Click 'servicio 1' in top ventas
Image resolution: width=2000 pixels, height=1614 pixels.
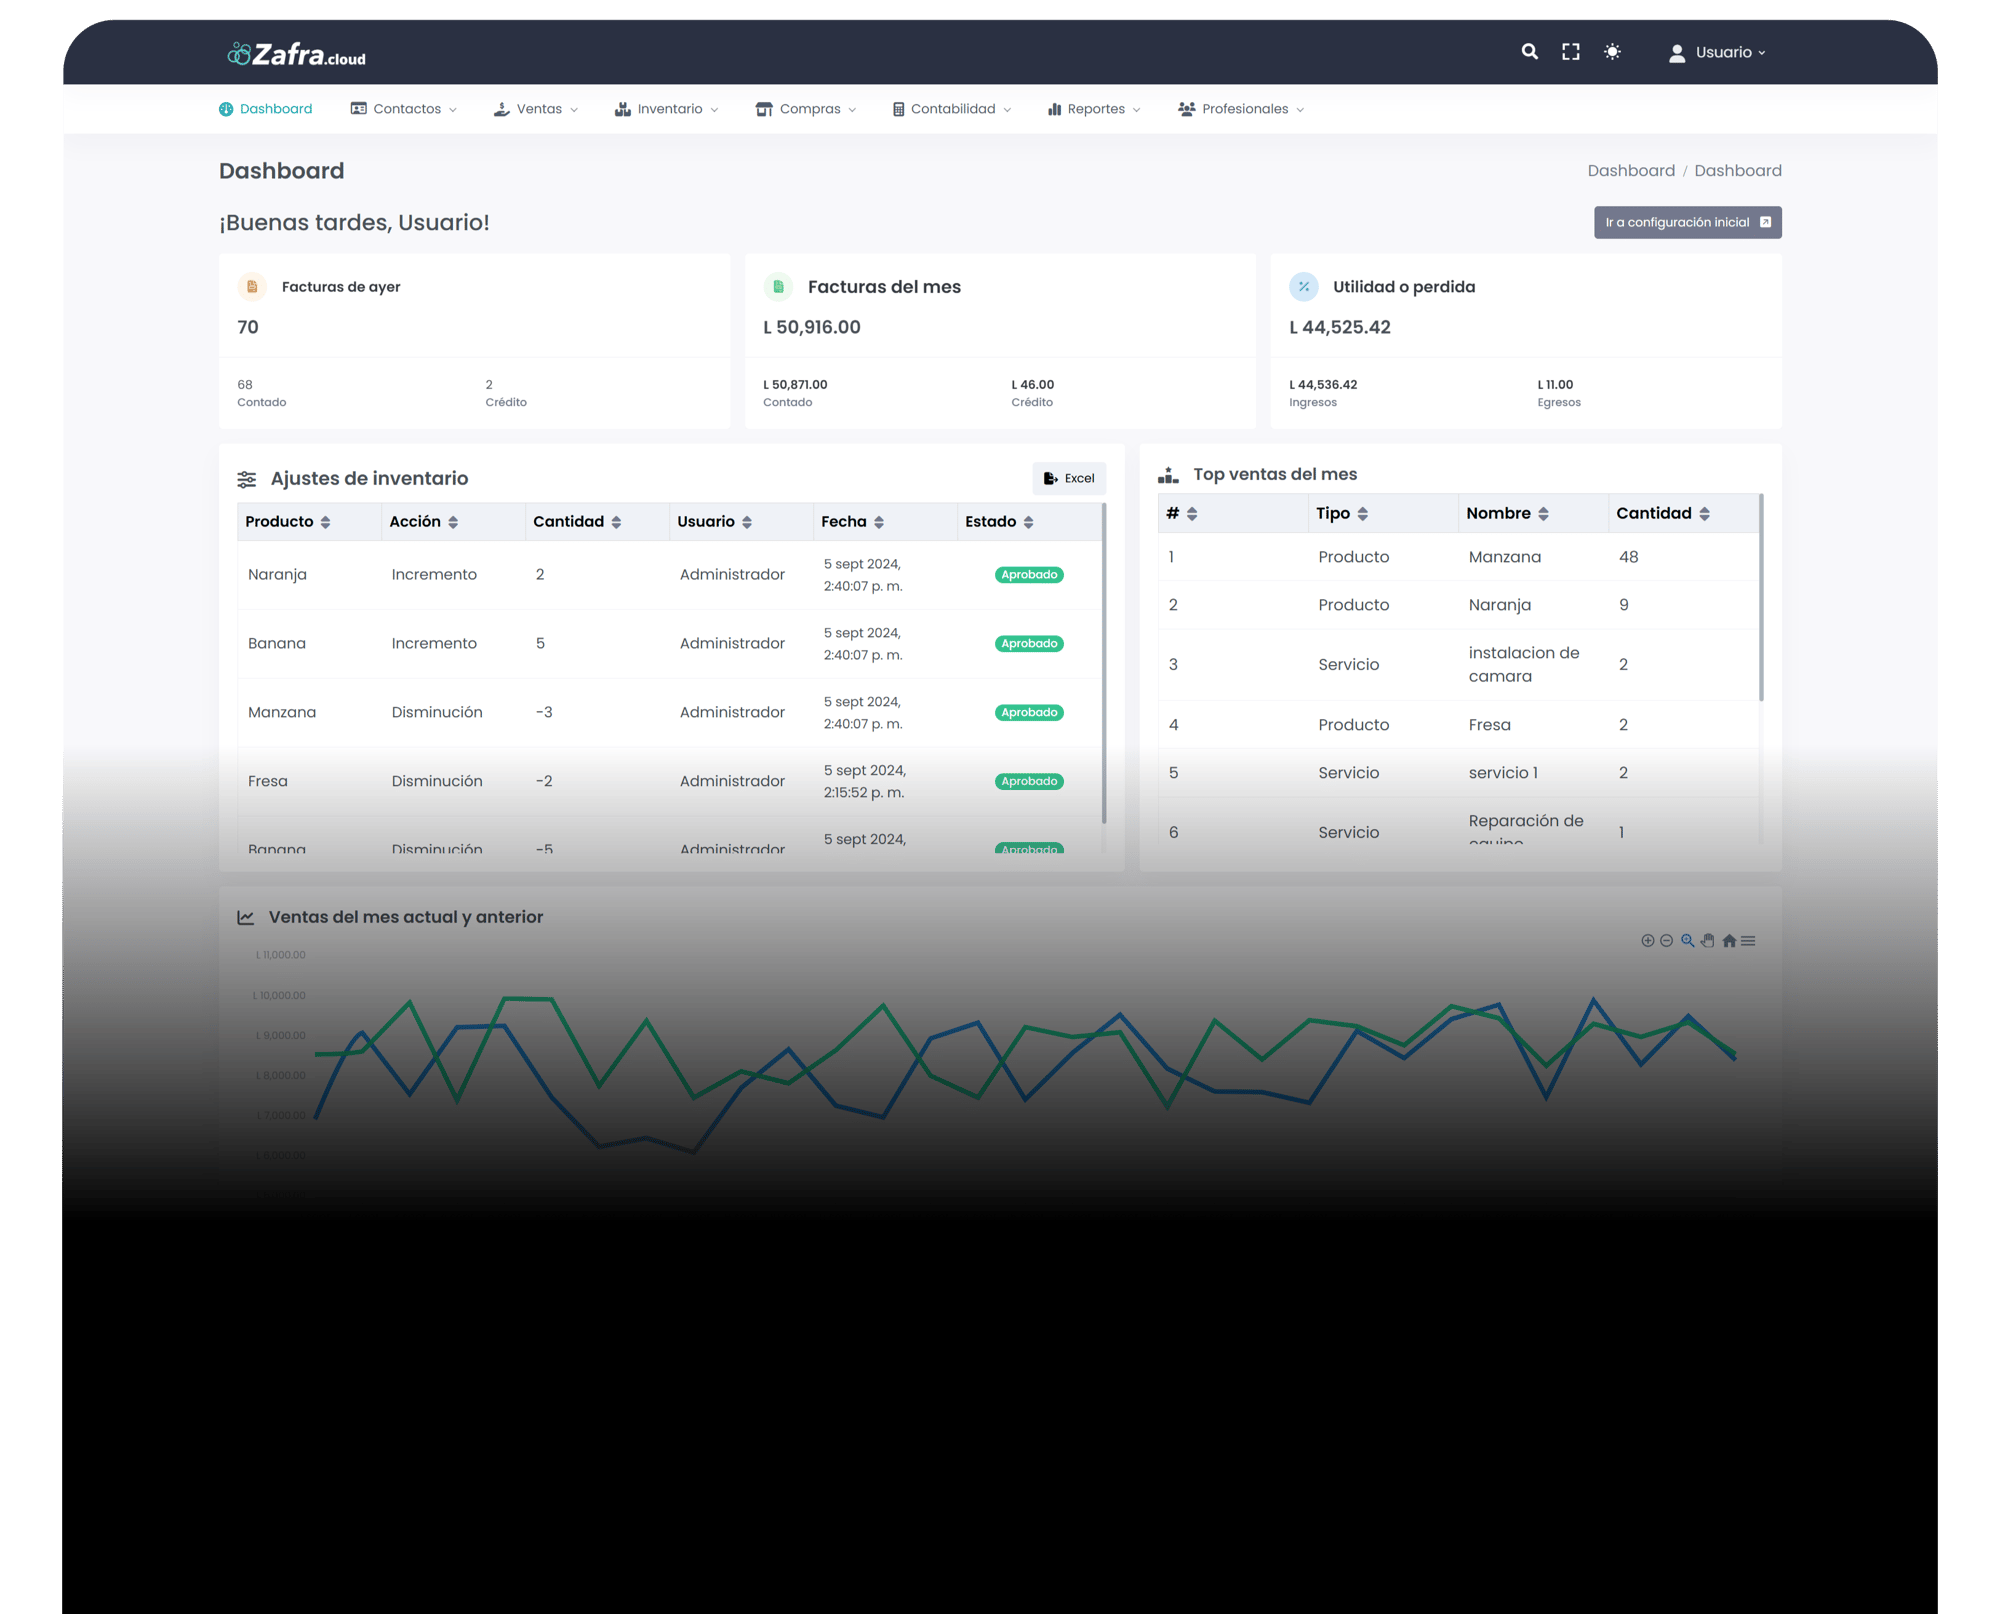click(1503, 773)
